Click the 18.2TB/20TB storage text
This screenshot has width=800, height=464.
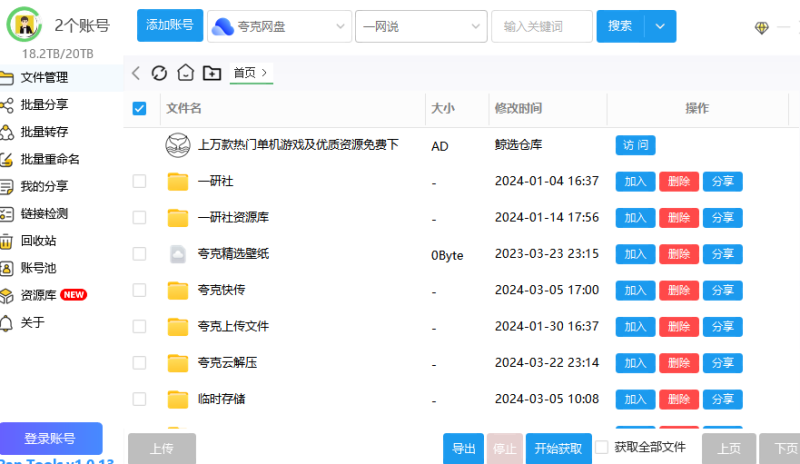(x=58, y=54)
